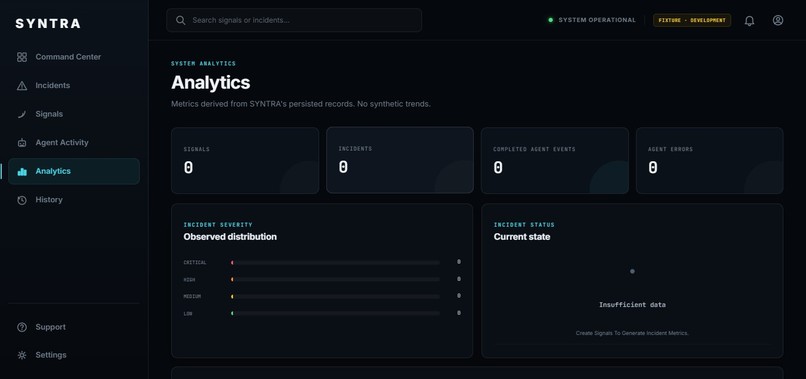Click the Analytics bar chart icon
The image size is (806, 379).
22,171
